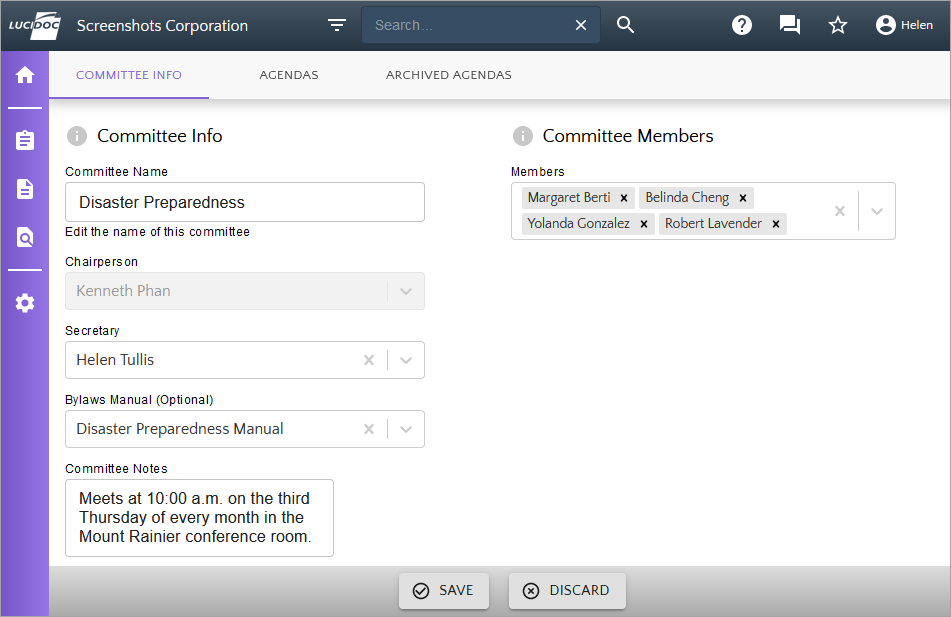Click the Save button
Screen dimensions: 951x617
pyautogui.click(x=444, y=590)
